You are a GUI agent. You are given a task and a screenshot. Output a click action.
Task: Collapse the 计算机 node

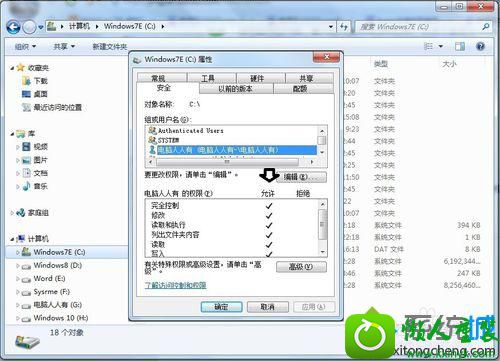(12, 239)
